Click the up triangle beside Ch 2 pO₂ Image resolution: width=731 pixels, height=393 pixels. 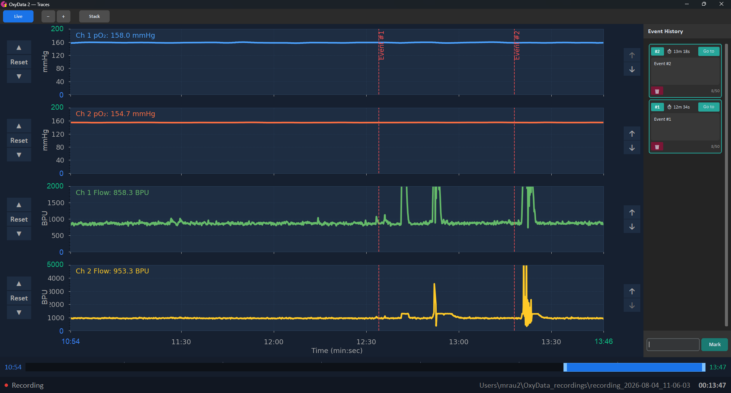19,126
